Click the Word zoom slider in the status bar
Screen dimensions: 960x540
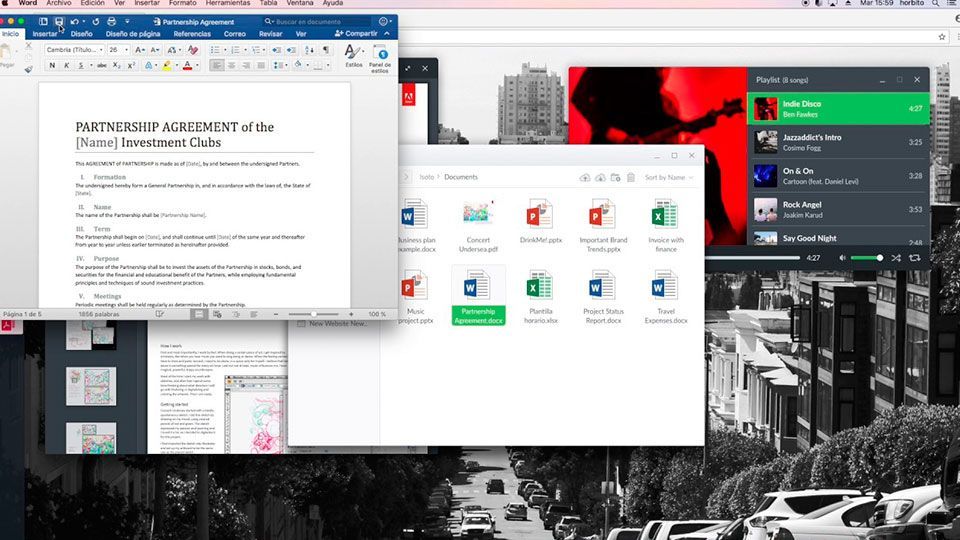tap(313, 314)
